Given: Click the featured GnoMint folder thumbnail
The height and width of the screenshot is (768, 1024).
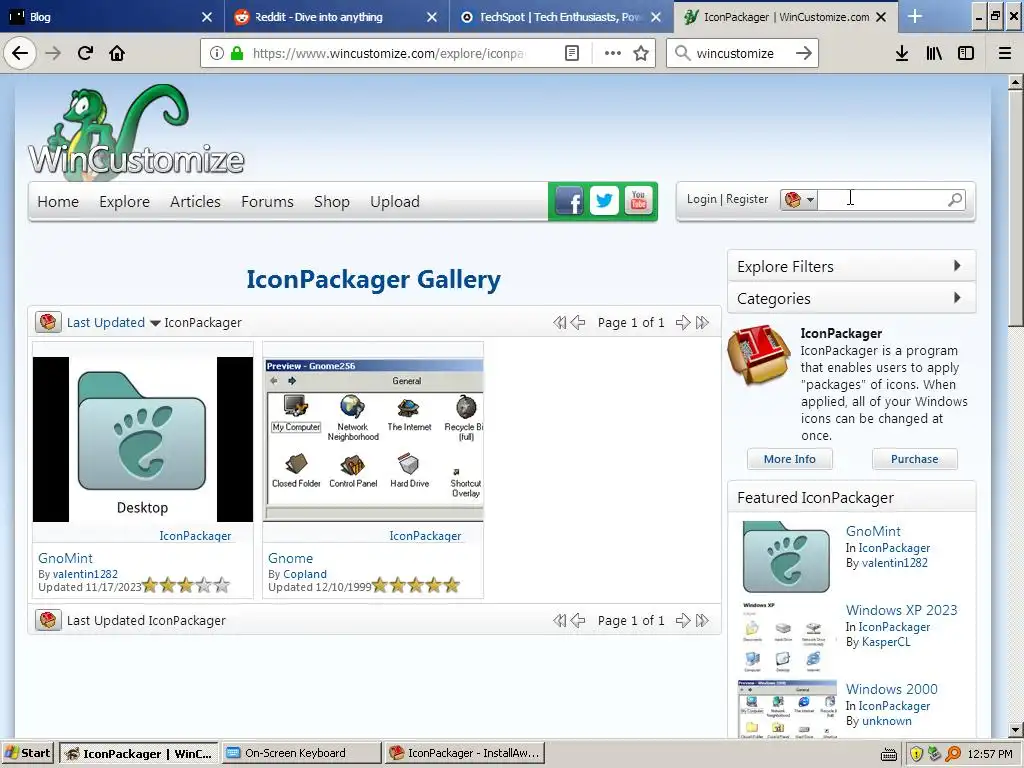Looking at the screenshot, I should (x=786, y=557).
